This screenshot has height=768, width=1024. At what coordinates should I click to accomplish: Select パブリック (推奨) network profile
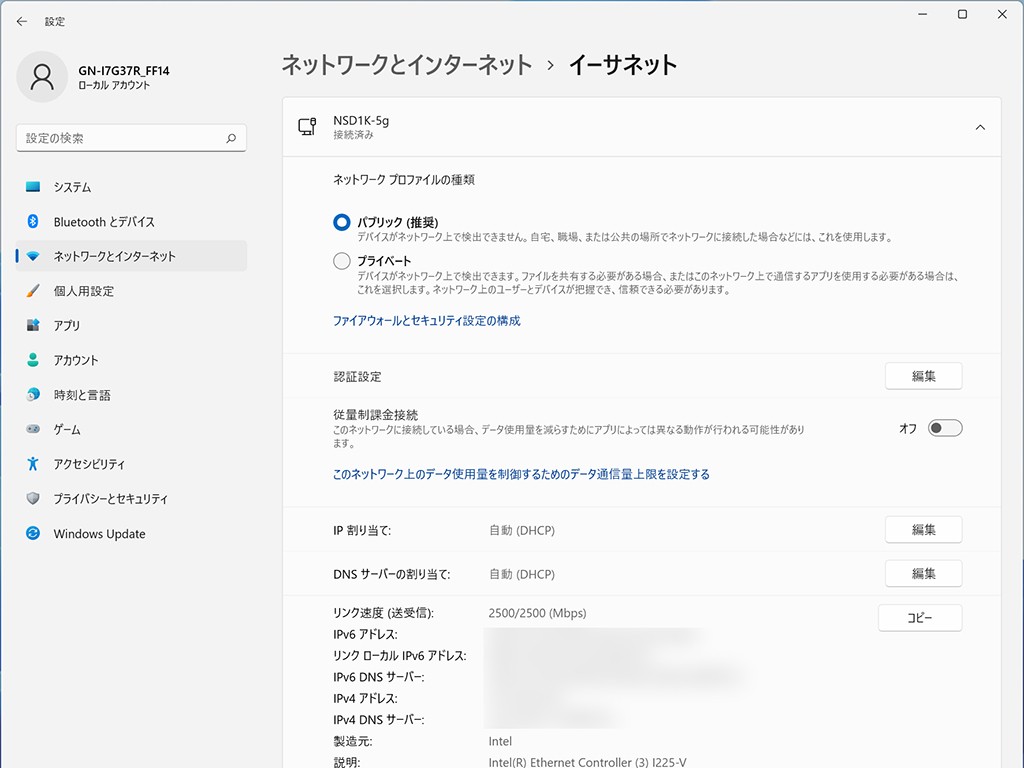click(x=342, y=222)
